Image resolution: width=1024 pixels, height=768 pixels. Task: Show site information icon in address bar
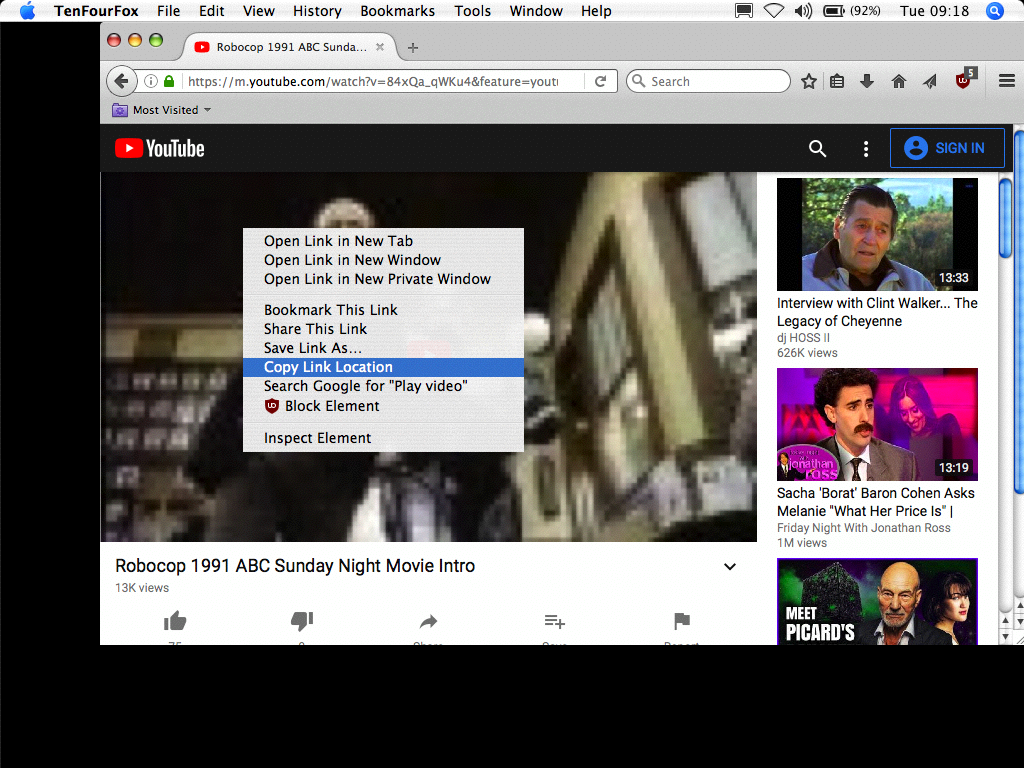(151, 82)
